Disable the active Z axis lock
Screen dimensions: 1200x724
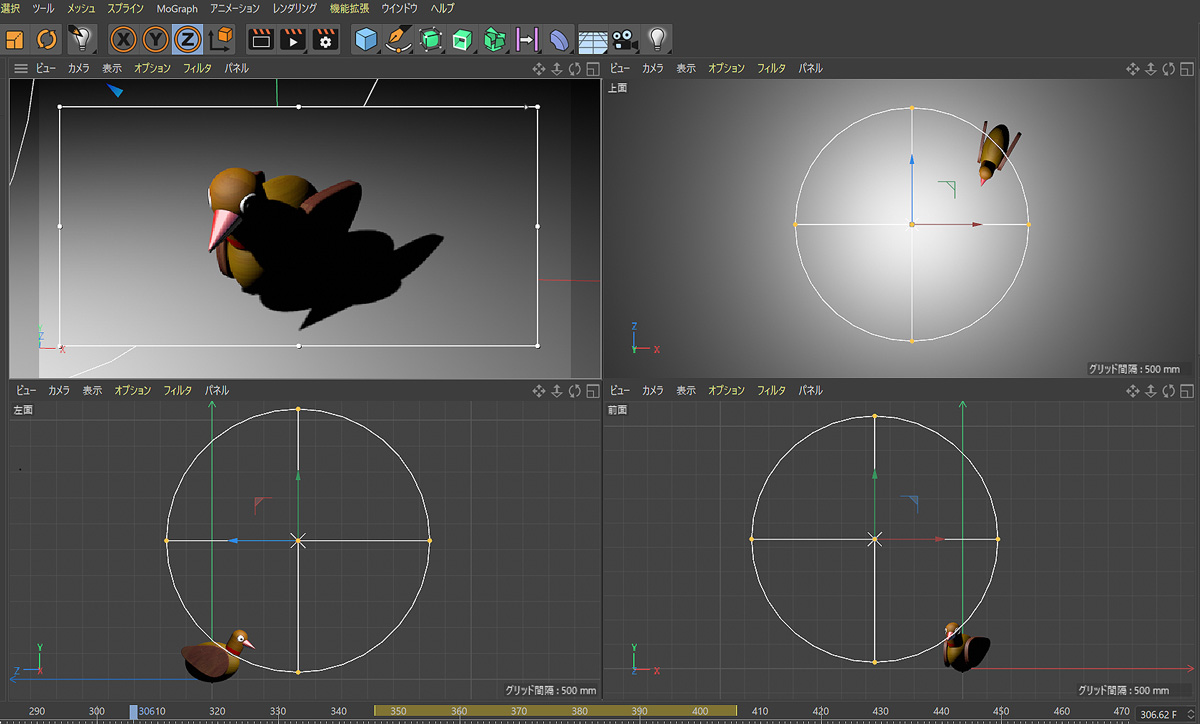[187, 39]
